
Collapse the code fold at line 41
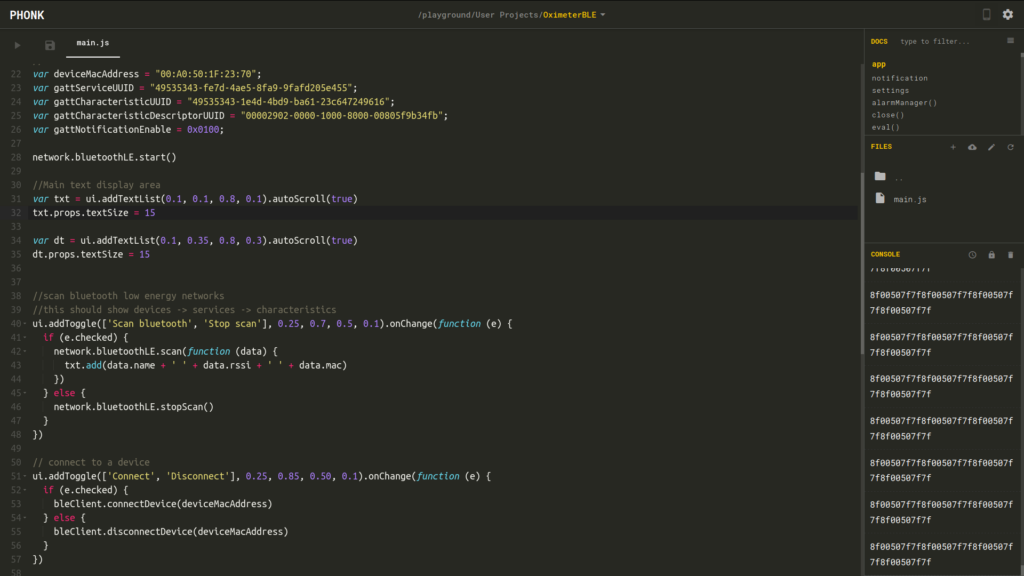(x=25, y=338)
